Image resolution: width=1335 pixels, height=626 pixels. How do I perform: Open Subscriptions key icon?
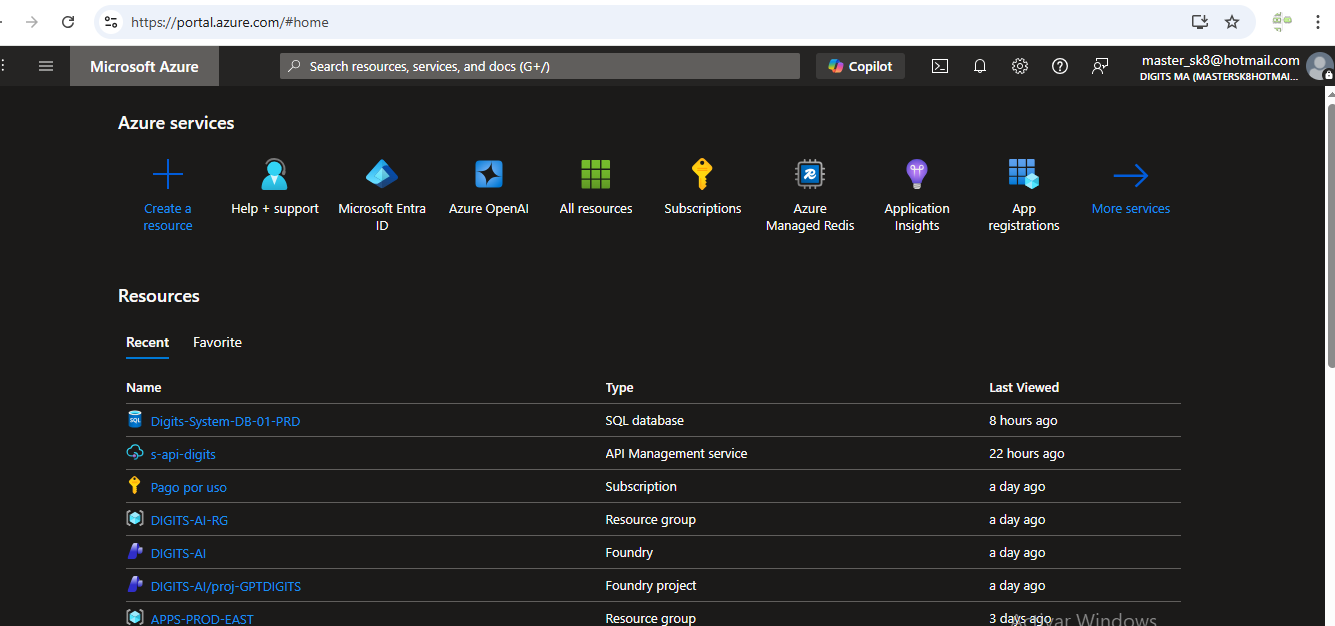(x=702, y=175)
